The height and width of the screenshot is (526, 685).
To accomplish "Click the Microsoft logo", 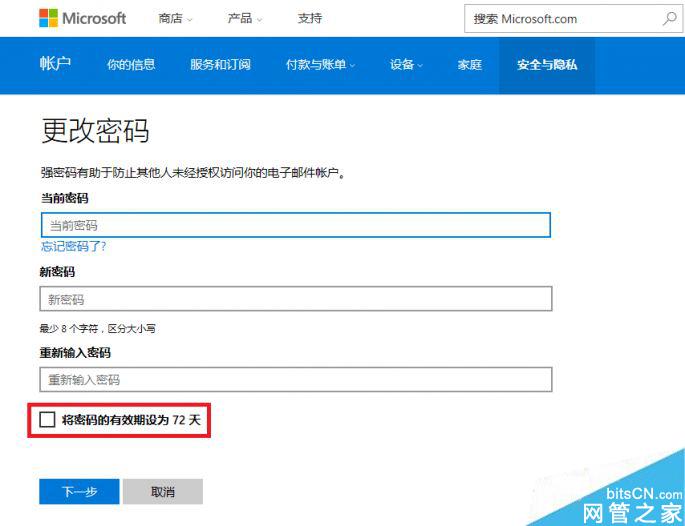I will coord(83,18).
